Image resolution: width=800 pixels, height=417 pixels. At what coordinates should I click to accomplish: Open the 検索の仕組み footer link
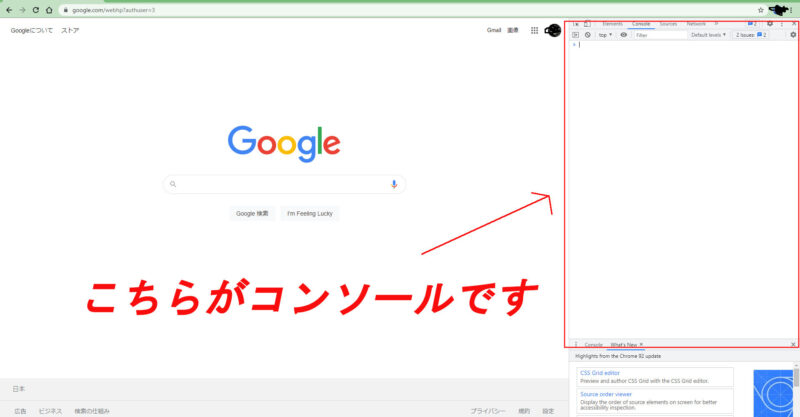pos(92,411)
